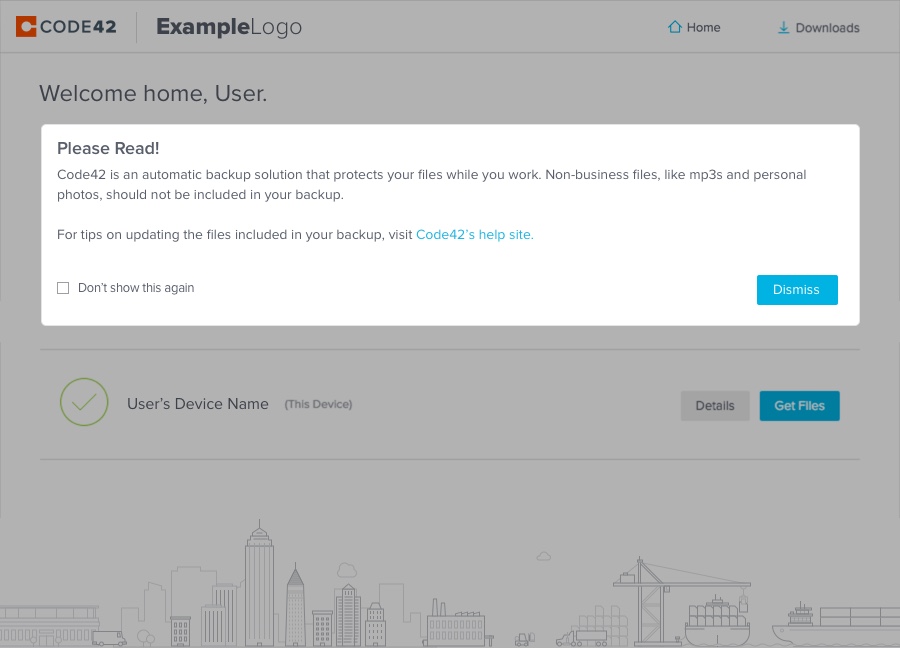
Task: Click the "Please Read!" dialog title
Action: point(107,148)
